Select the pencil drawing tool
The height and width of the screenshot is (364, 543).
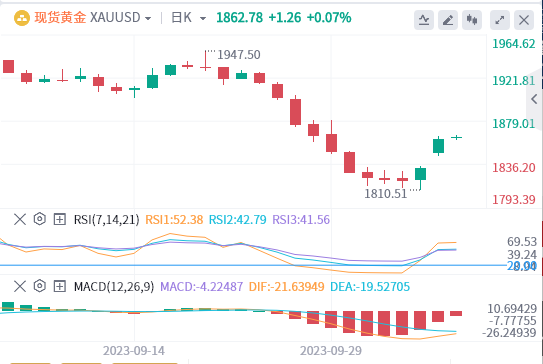[x=448, y=20]
